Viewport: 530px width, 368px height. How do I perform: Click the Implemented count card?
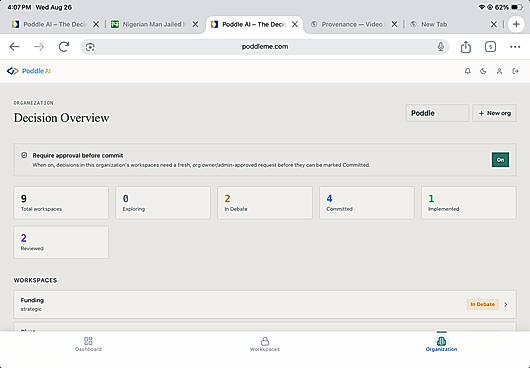[x=469, y=203]
